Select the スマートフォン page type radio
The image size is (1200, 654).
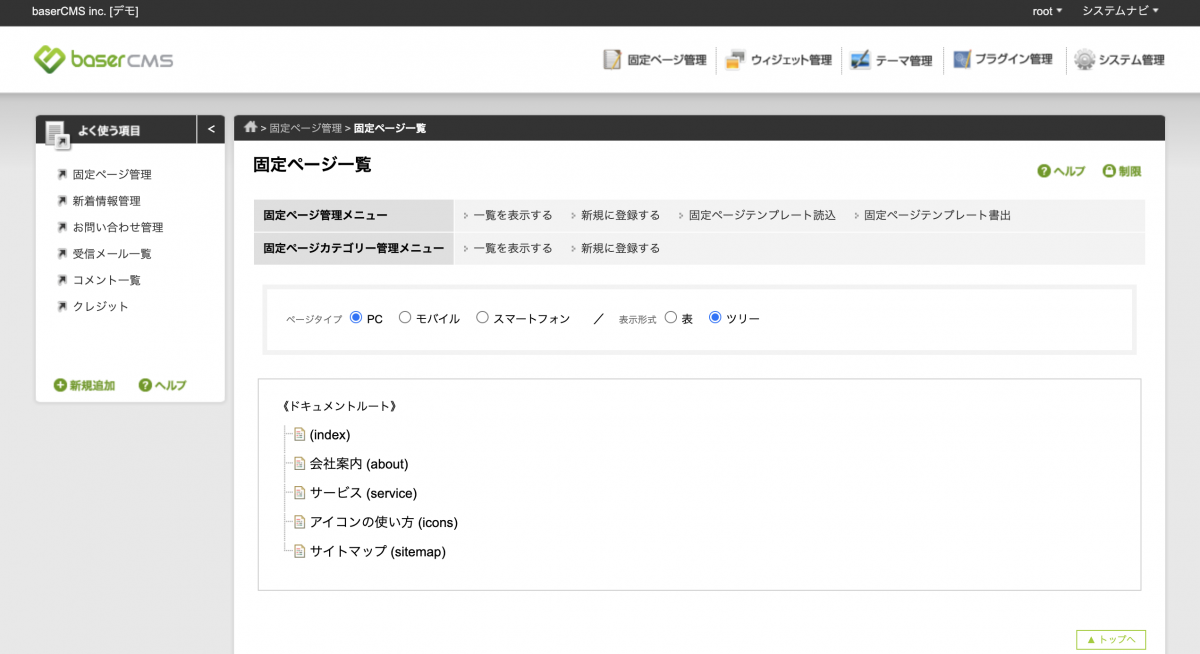482,318
